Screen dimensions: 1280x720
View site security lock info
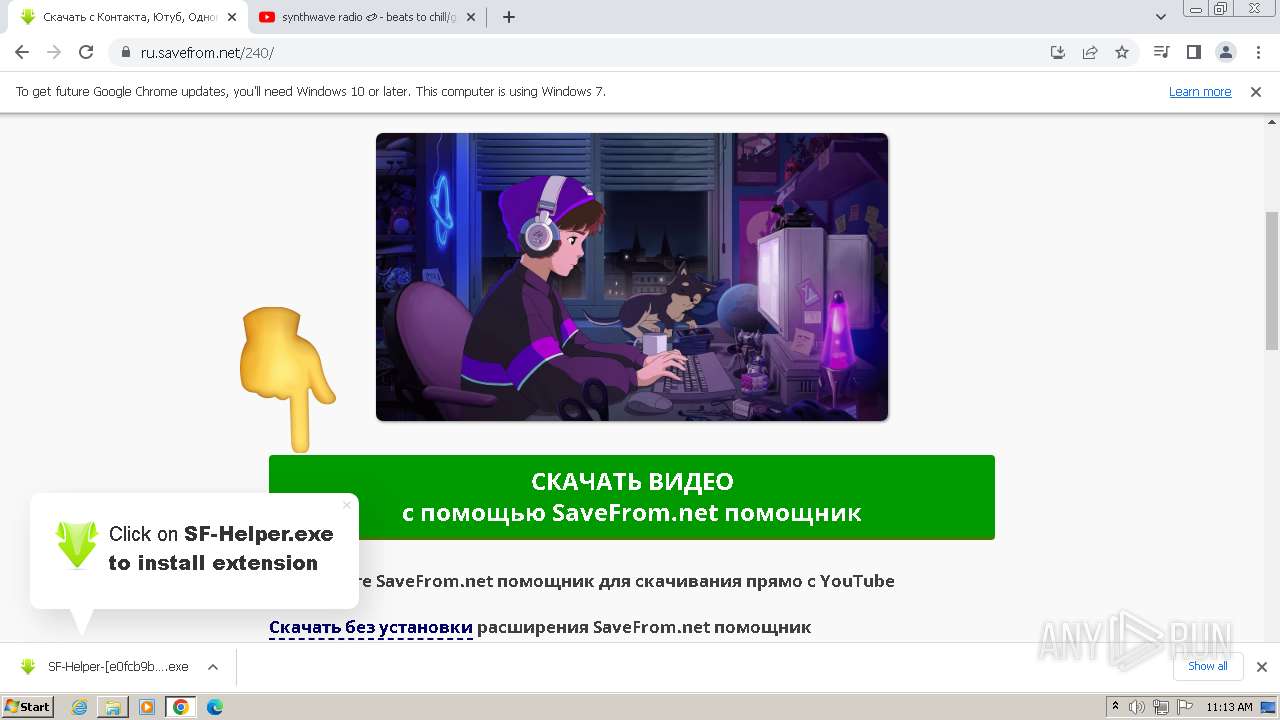[126, 52]
